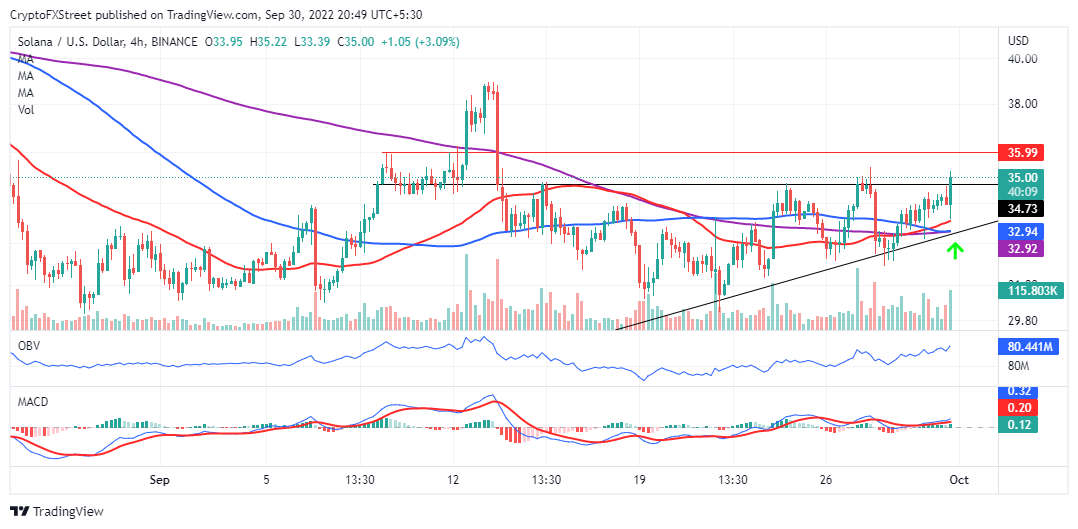
Task: Click the first MA legend entry
Action: pyautogui.click(x=26, y=60)
